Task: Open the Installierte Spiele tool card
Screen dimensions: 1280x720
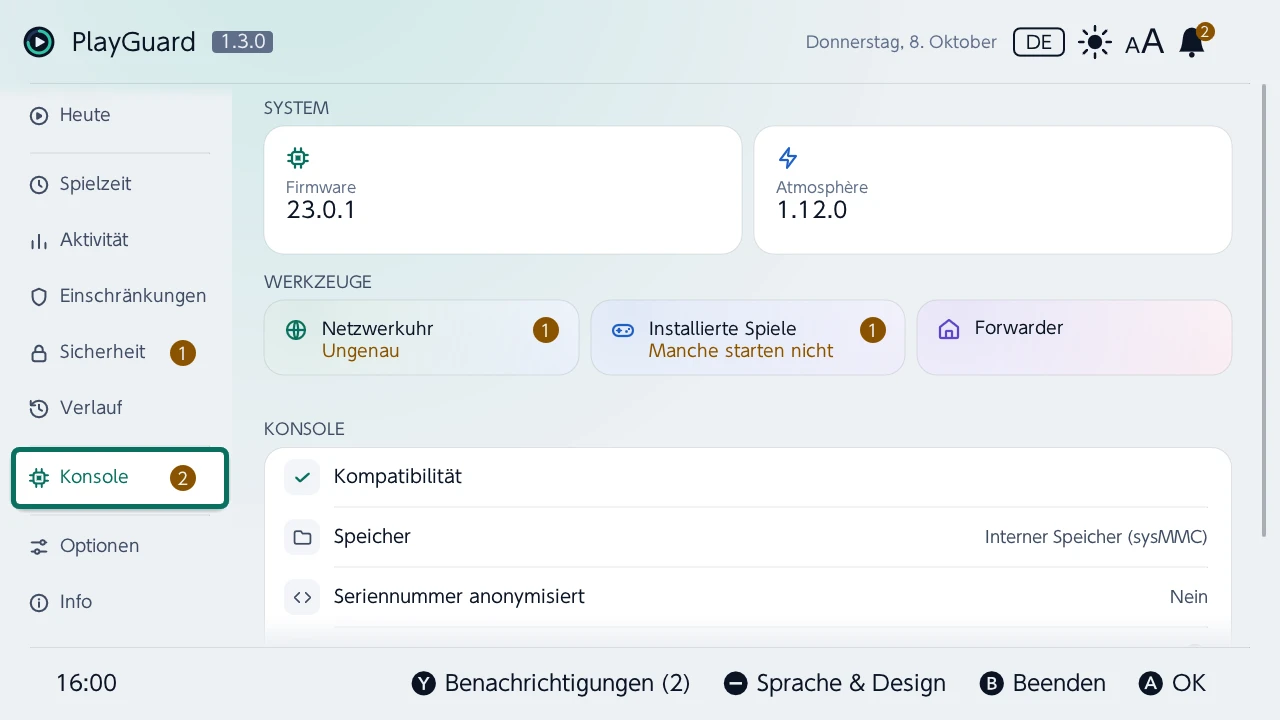Action: point(748,338)
